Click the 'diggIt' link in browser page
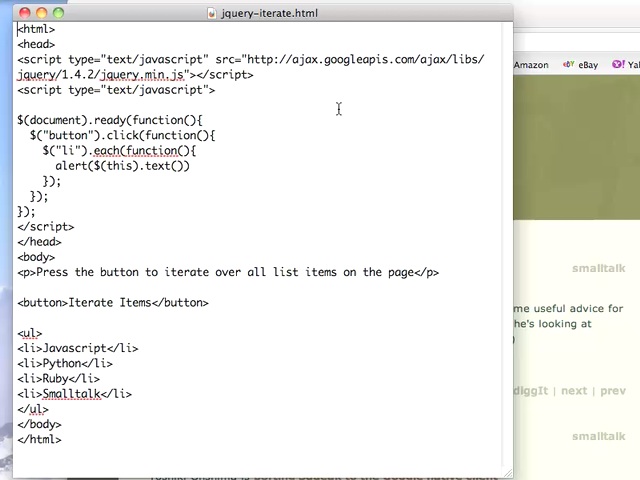The image size is (640, 480). click(531, 391)
